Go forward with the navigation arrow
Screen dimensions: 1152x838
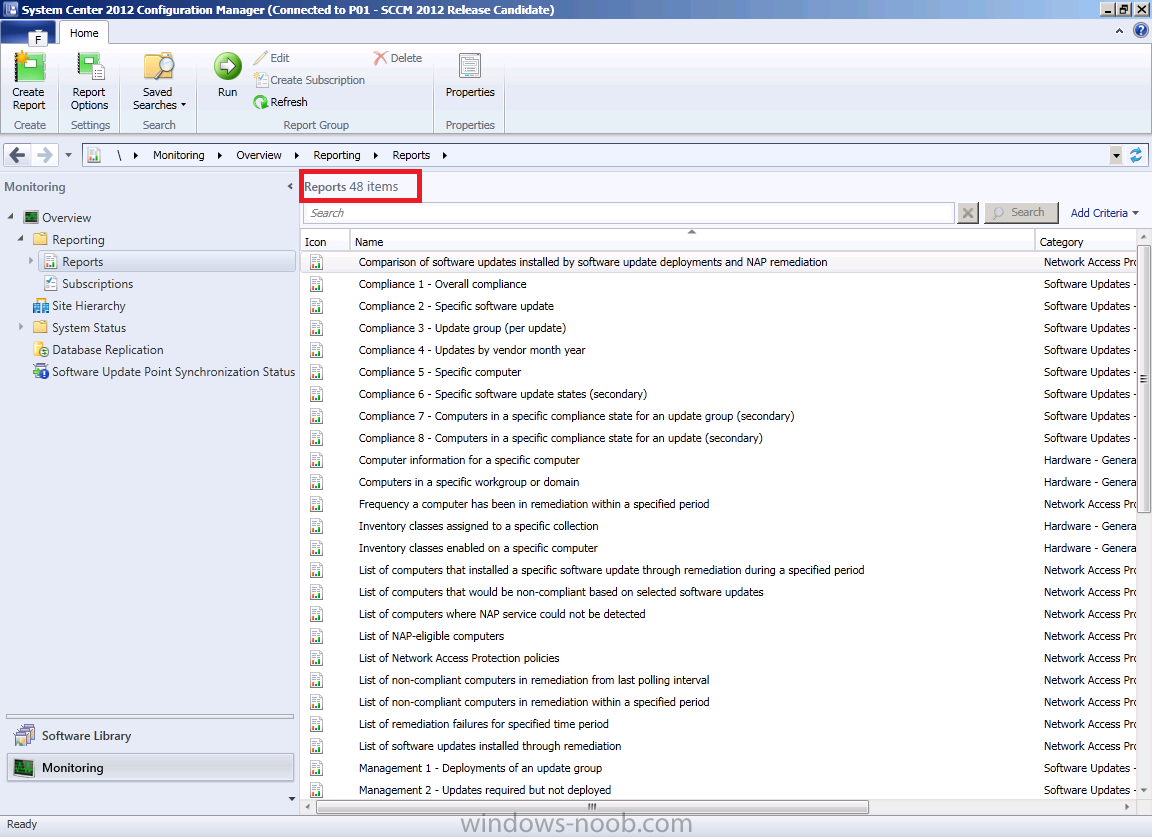click(44, 155)
